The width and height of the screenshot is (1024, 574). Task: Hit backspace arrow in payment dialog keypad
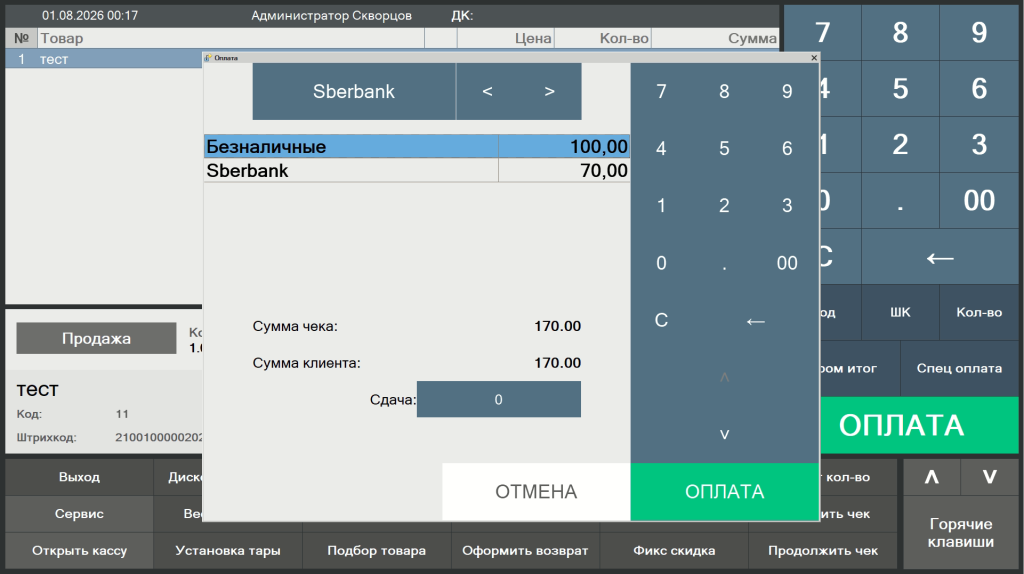click(x=756, y=320)
